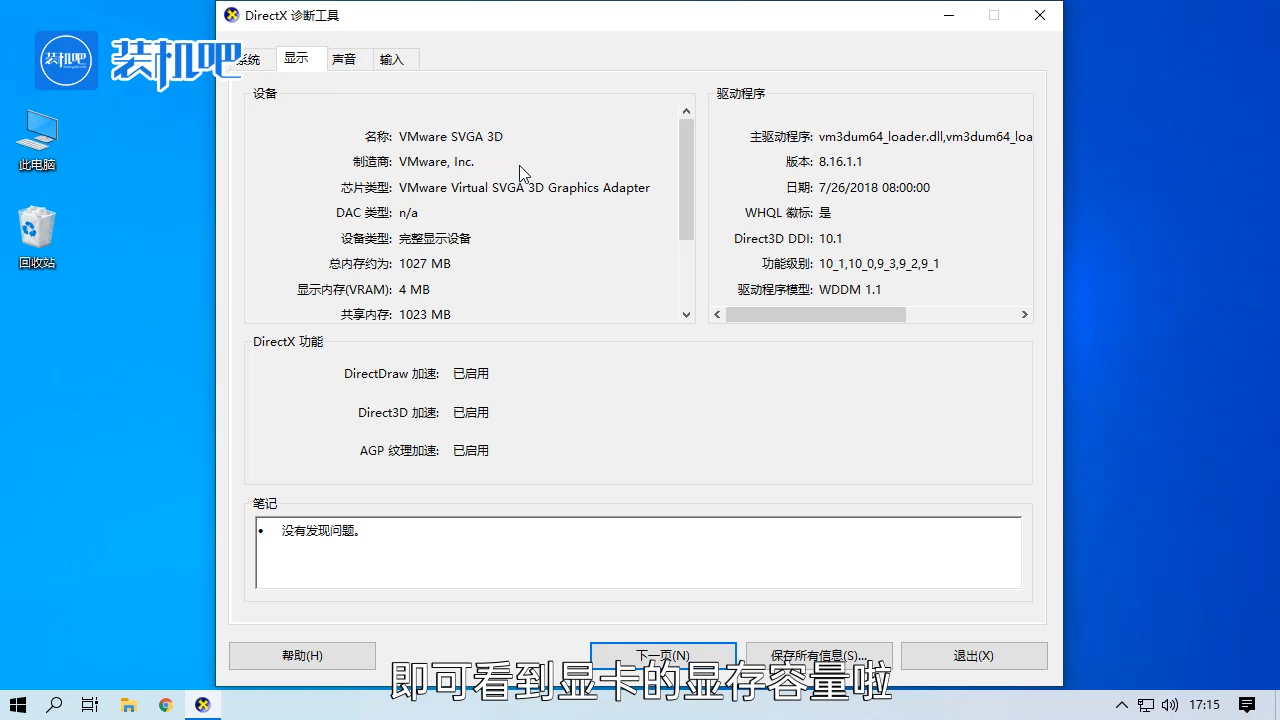Open the 输入 tab
The image size is (1280, 720).
point(390,59)
